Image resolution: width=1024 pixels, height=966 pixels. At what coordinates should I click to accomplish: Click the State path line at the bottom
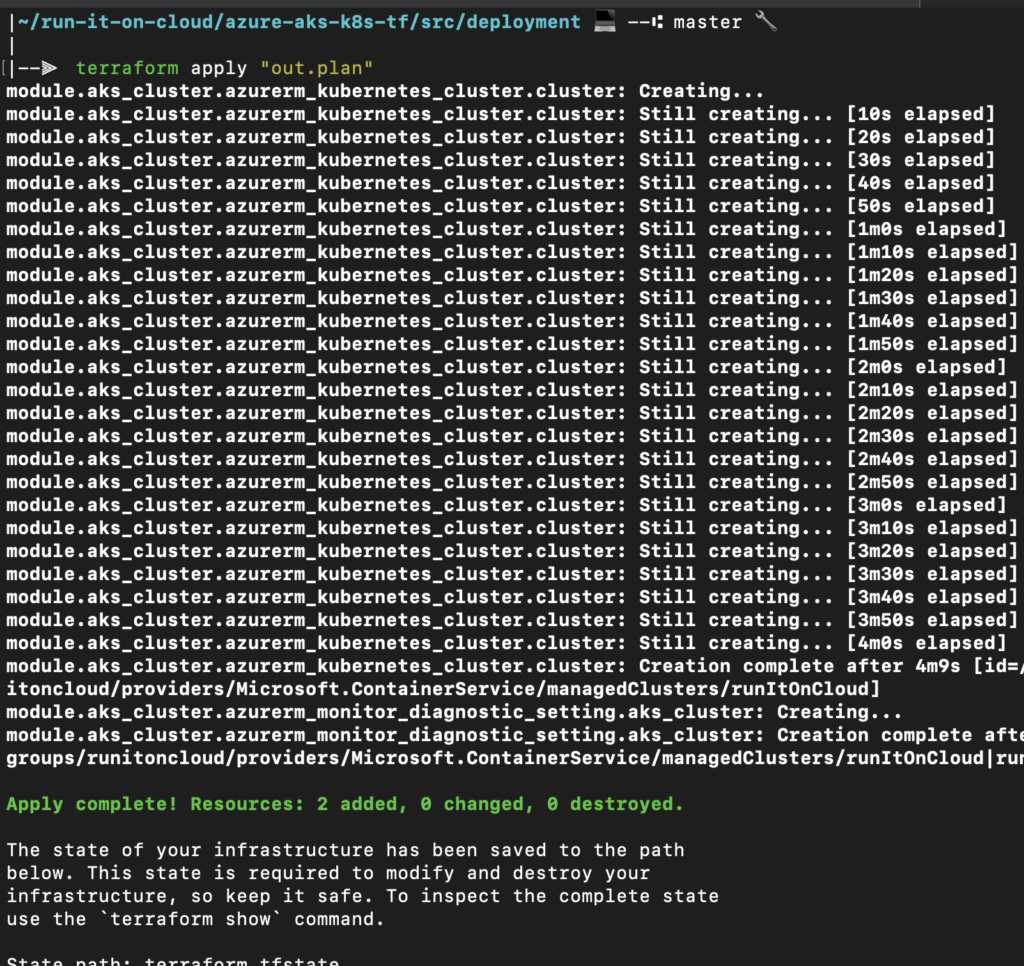[173, 960]
